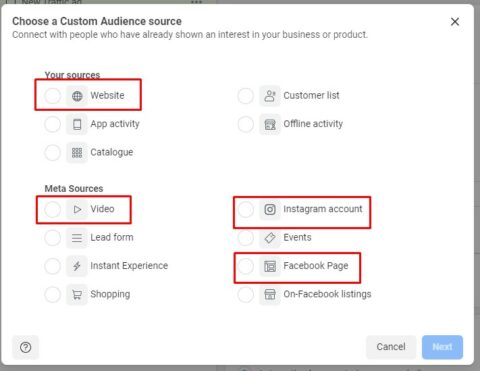This screenshot has height=371, width=480.
Task: Click the Events ticket icon
Action: [x=270, y=238]
